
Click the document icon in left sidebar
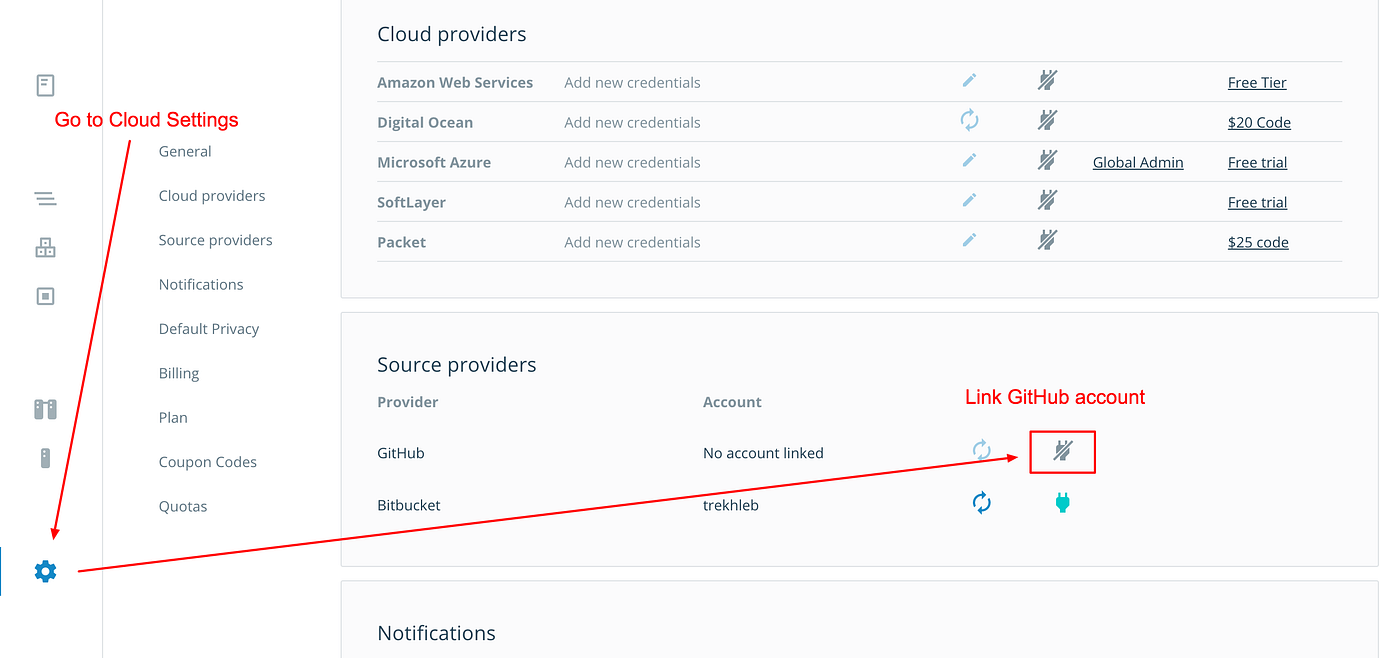pyautogui.click(x=45, y=85)
